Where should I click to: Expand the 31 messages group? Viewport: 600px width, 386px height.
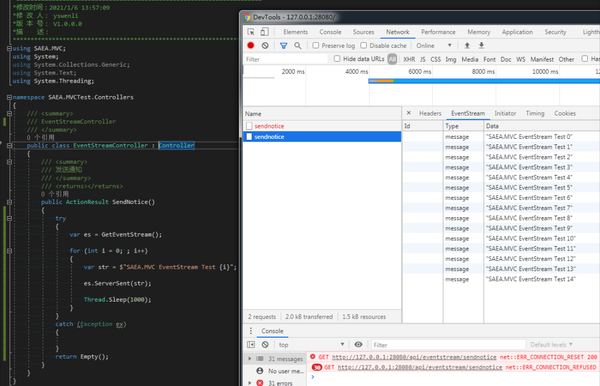tap(250, 358)
